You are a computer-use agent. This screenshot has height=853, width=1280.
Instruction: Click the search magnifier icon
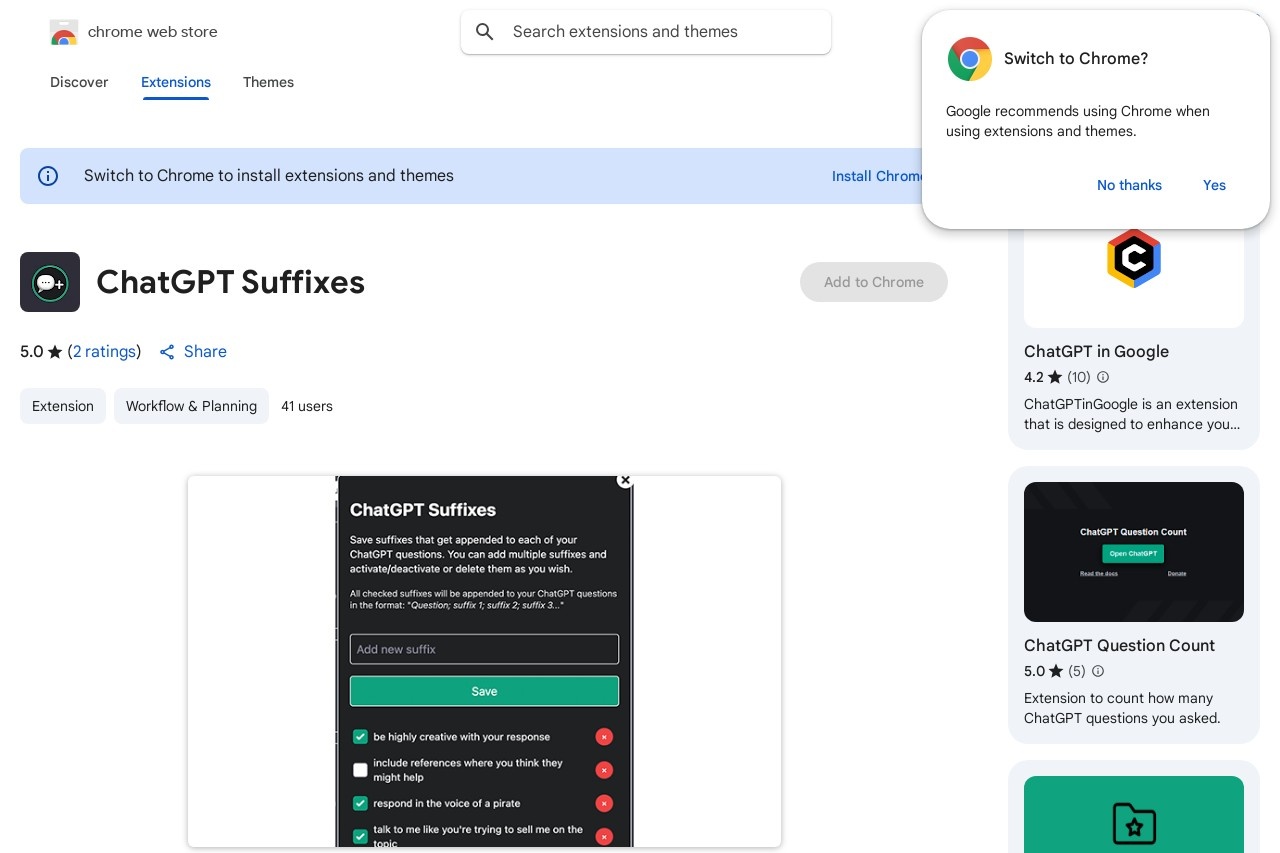pos(485,32)
